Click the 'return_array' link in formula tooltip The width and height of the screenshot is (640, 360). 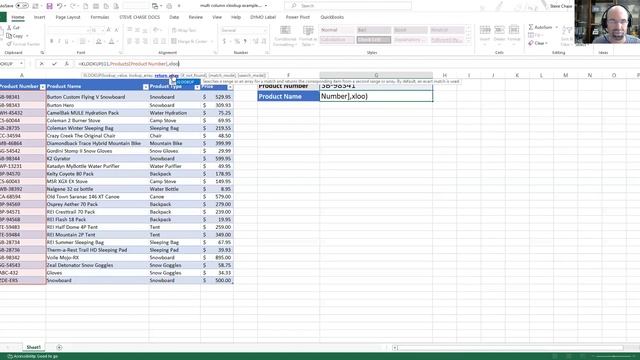tap(167, 76)
